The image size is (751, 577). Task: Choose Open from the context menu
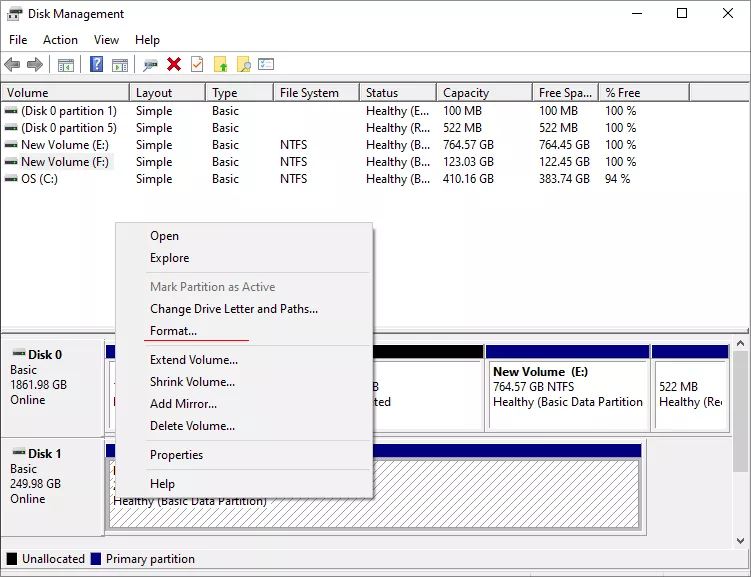coord(244,236)
